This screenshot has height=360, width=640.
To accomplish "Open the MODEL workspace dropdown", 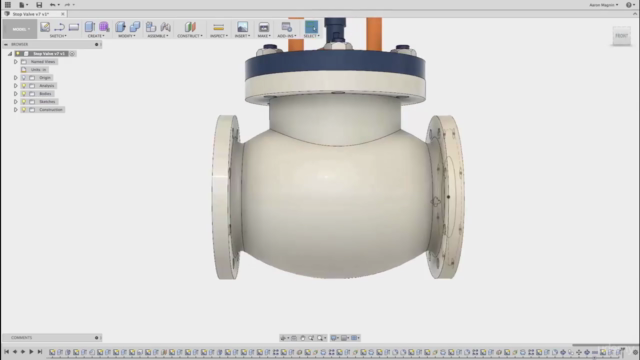I will [20, 29].
